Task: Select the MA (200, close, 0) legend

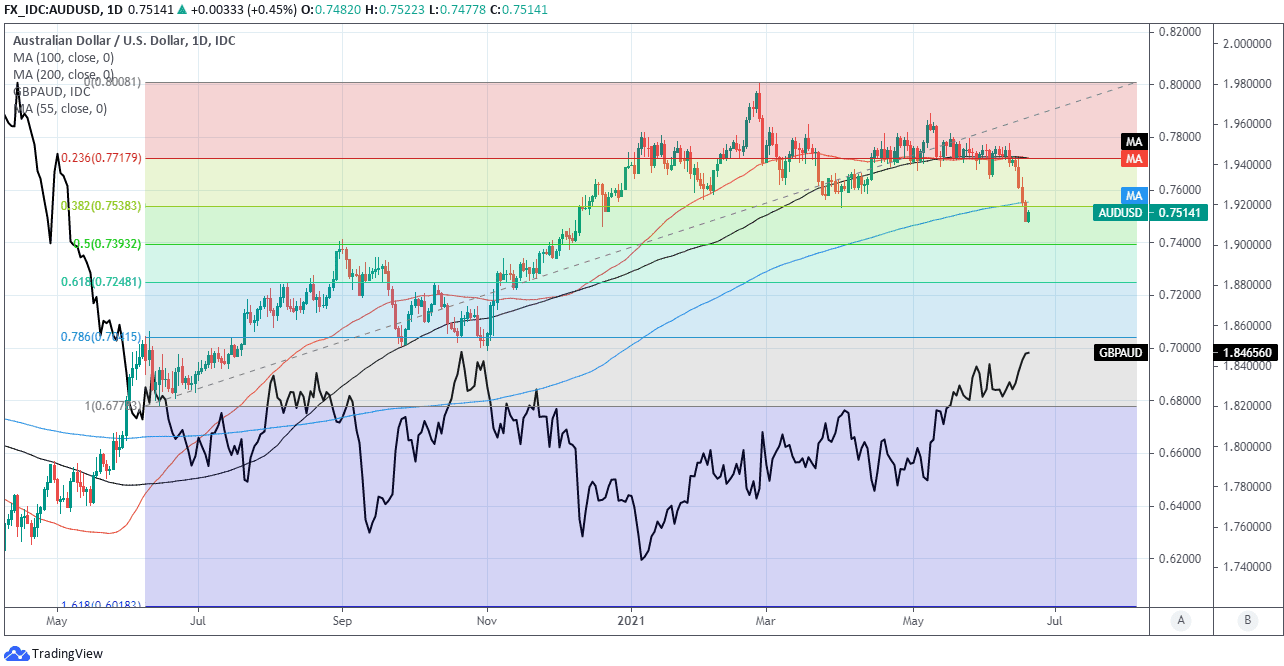Action: coord(64,75)
